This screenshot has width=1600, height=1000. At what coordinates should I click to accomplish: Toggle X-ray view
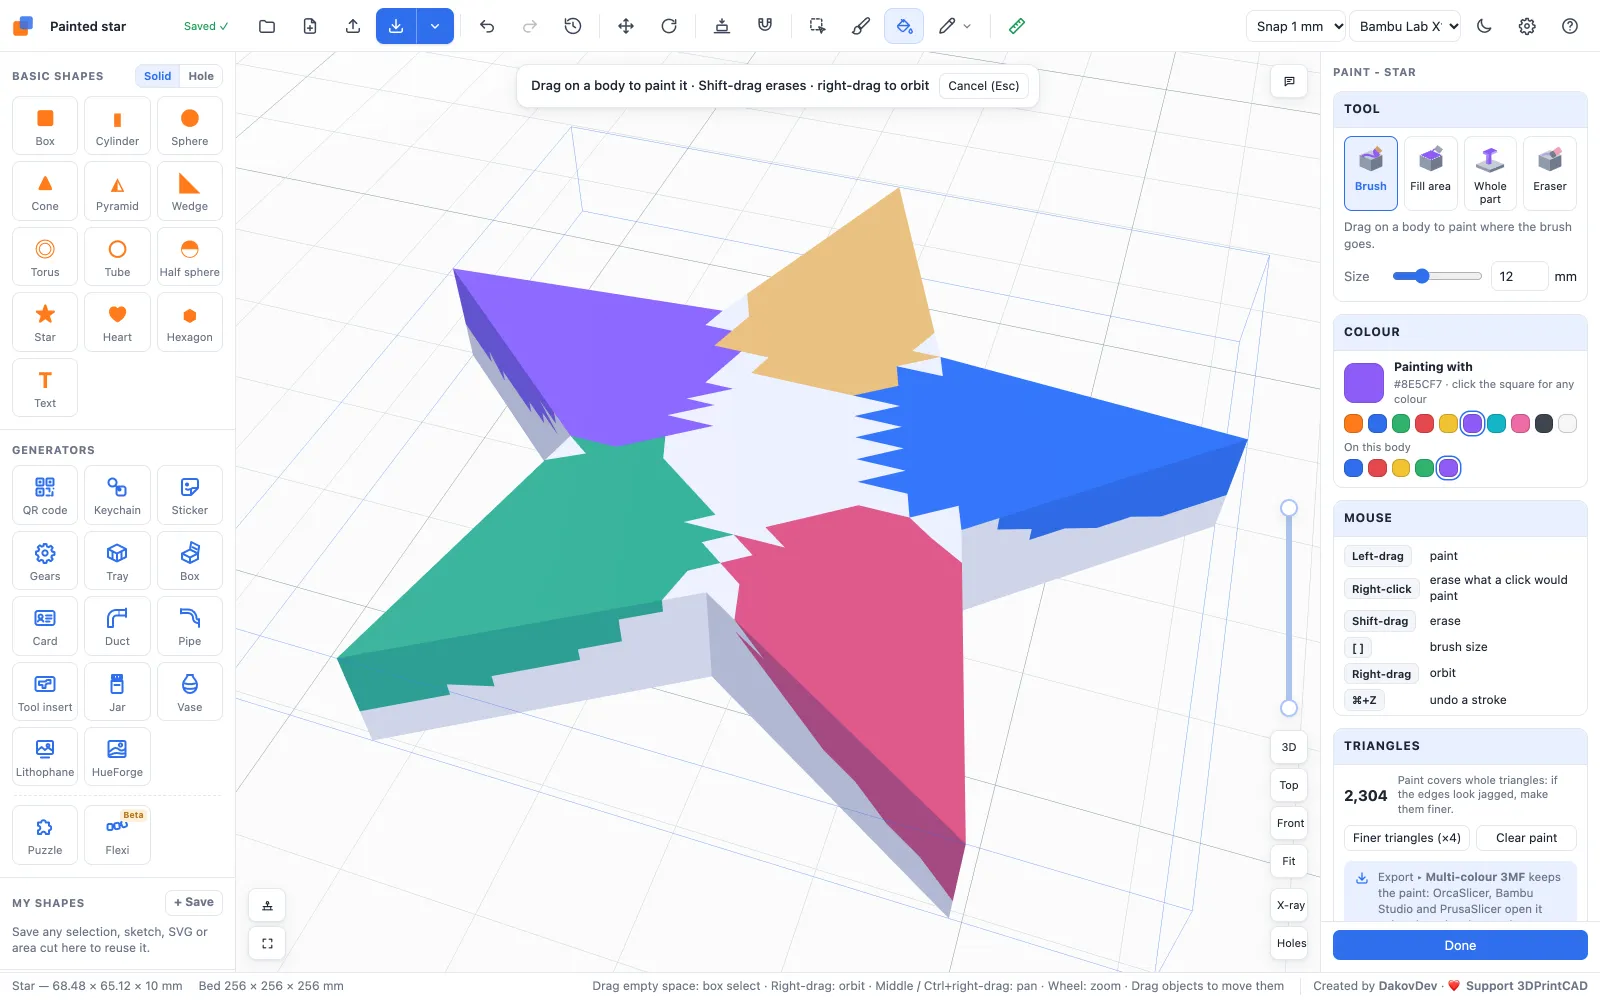(x=1290, y=905)
